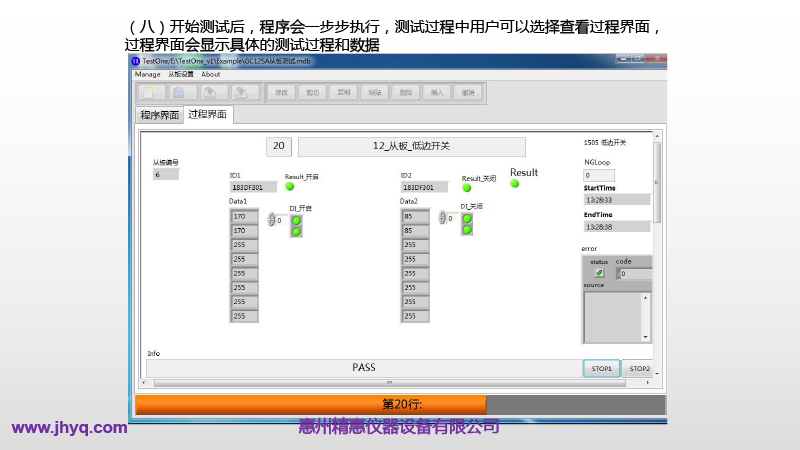
Task: Click the ID2 field showing 183DF301
Action: tap(424, 187)
